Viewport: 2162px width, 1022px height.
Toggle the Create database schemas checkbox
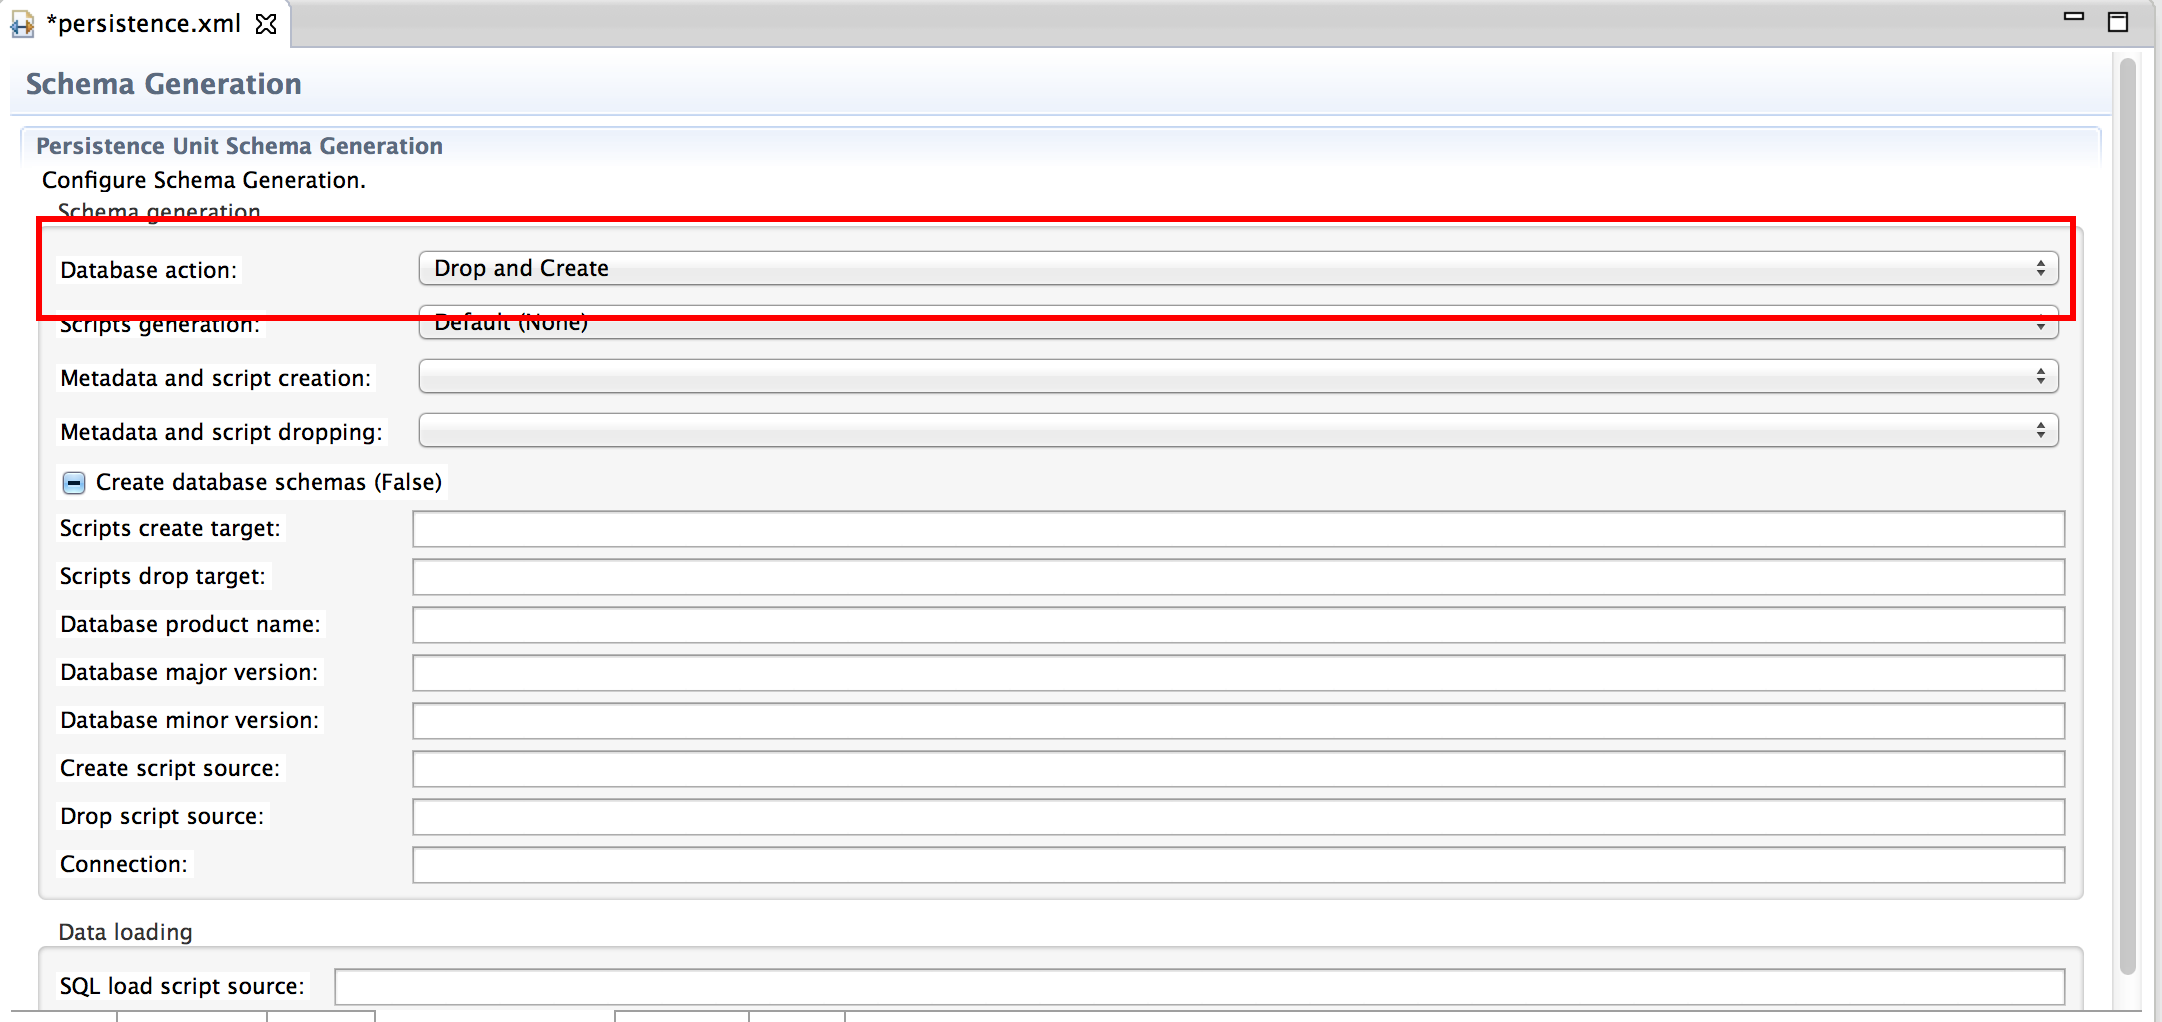pyautogui.click(x=74, y=483)
